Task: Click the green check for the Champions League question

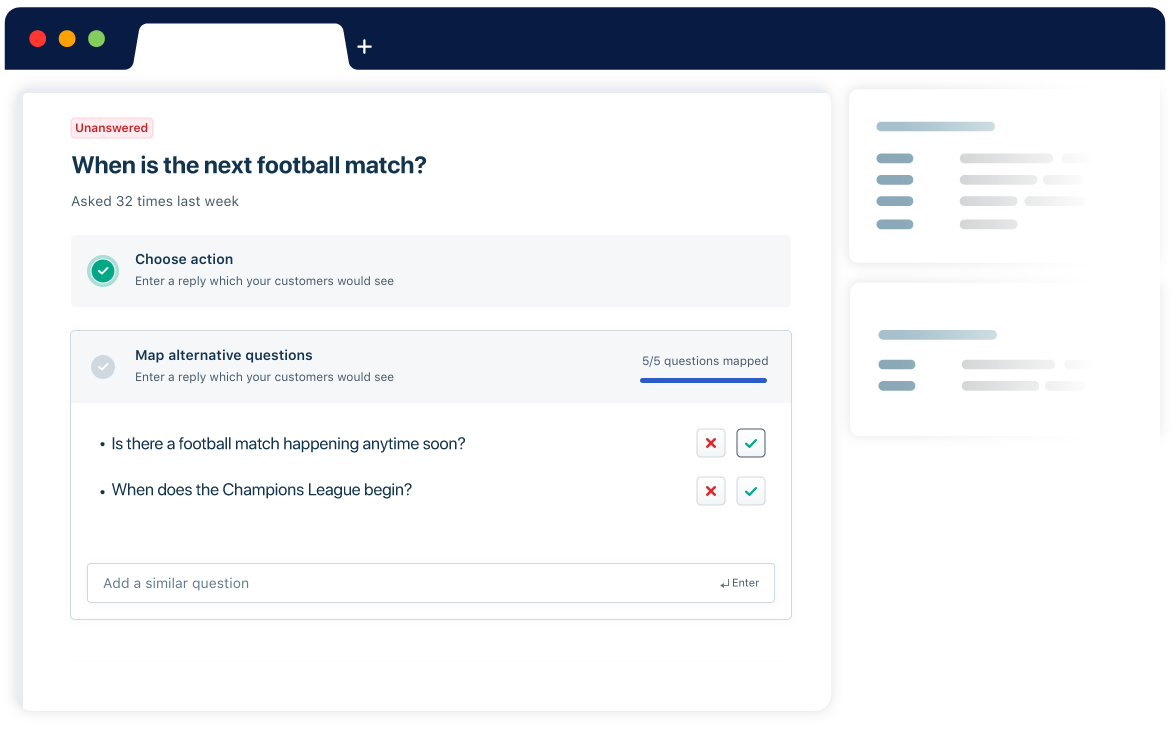Action: coord(751,491)
